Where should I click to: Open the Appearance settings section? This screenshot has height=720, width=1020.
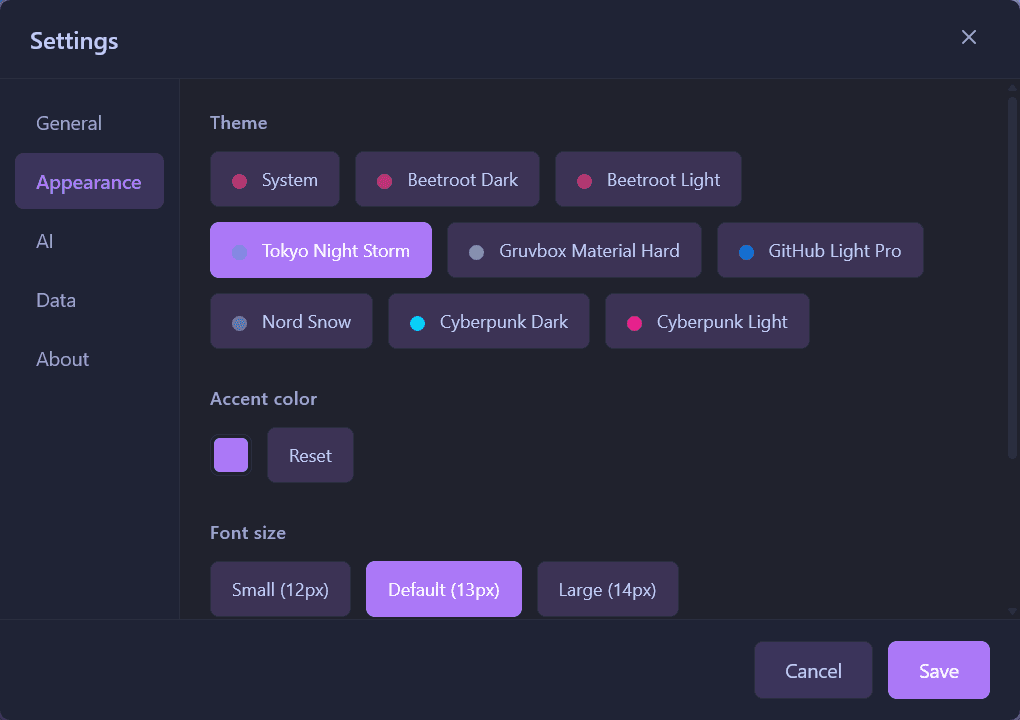pos(89,182)
